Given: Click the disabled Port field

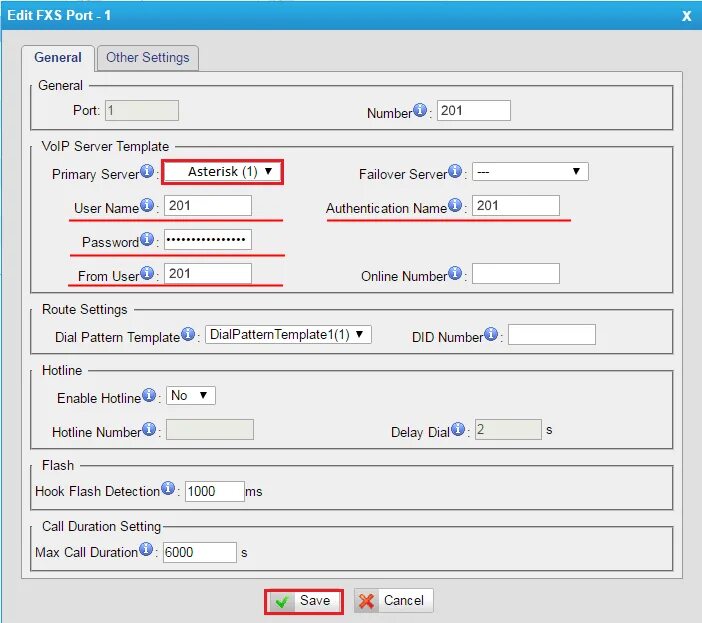Looking at the screenshot, I should (142, 111).
